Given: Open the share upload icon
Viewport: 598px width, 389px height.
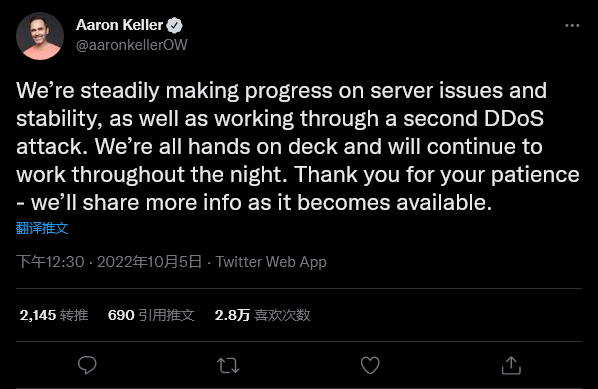Looking at the screenshot, I should point(511,365).
